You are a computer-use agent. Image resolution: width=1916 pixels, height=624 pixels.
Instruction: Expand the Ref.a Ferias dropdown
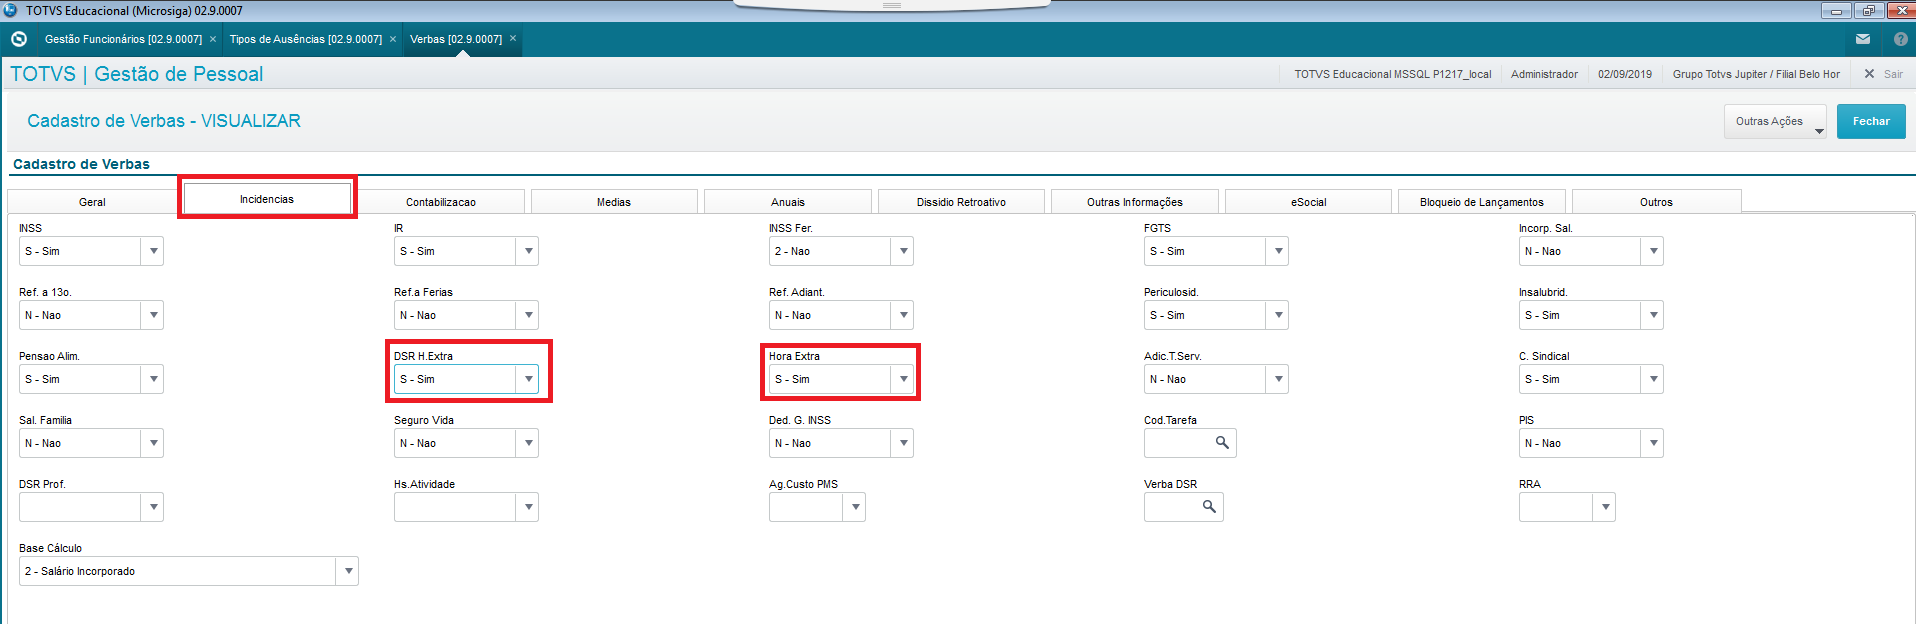coord(528,315)
